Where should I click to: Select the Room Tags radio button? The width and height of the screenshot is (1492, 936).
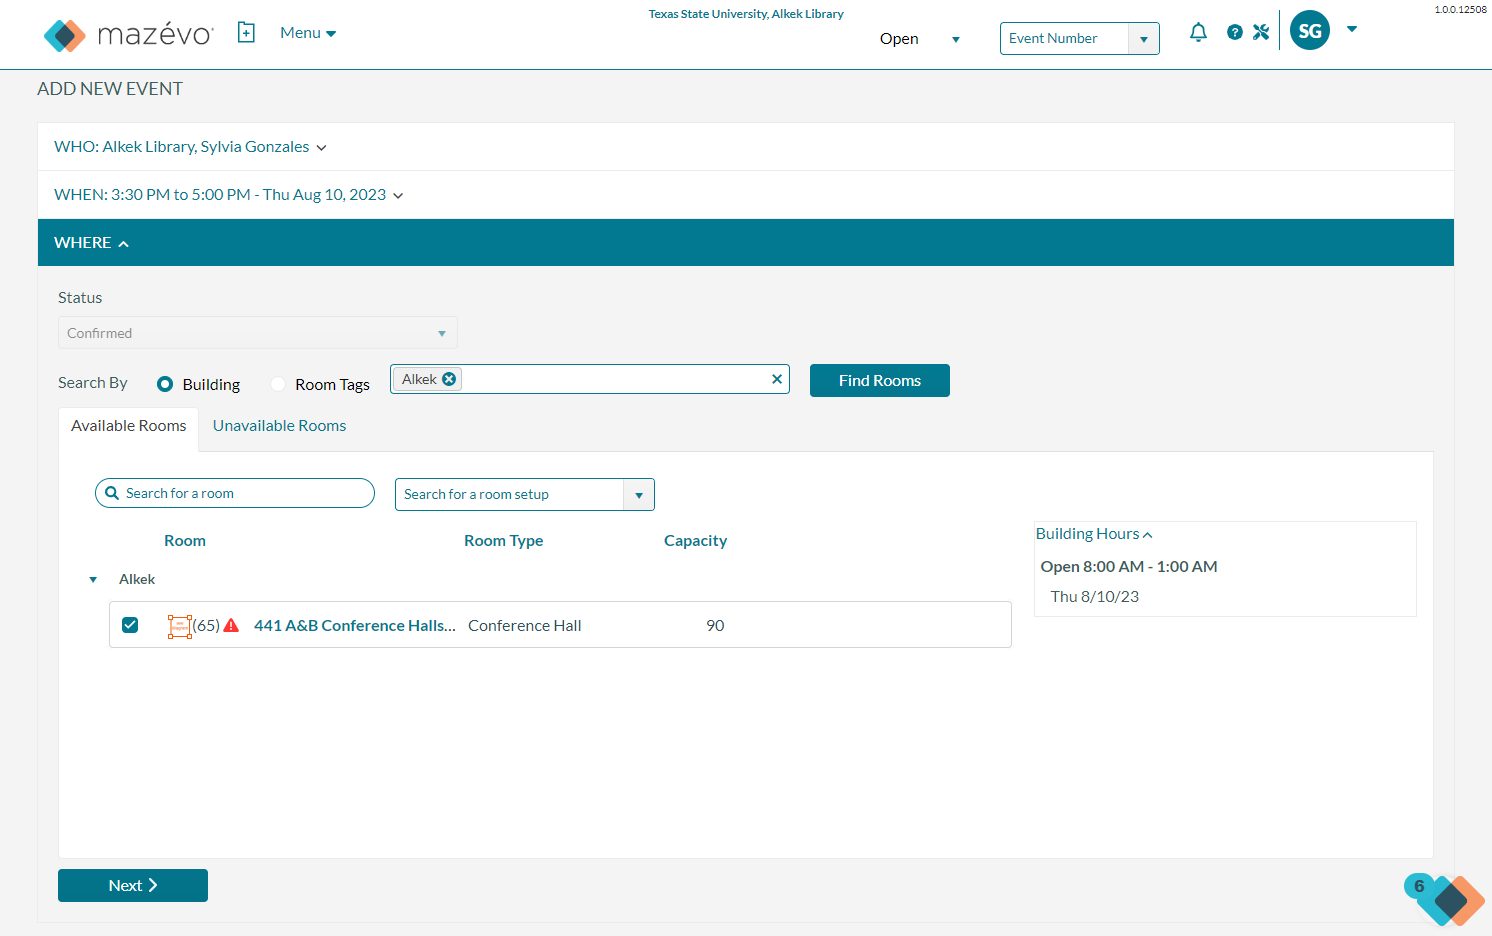tap(278, 384)
